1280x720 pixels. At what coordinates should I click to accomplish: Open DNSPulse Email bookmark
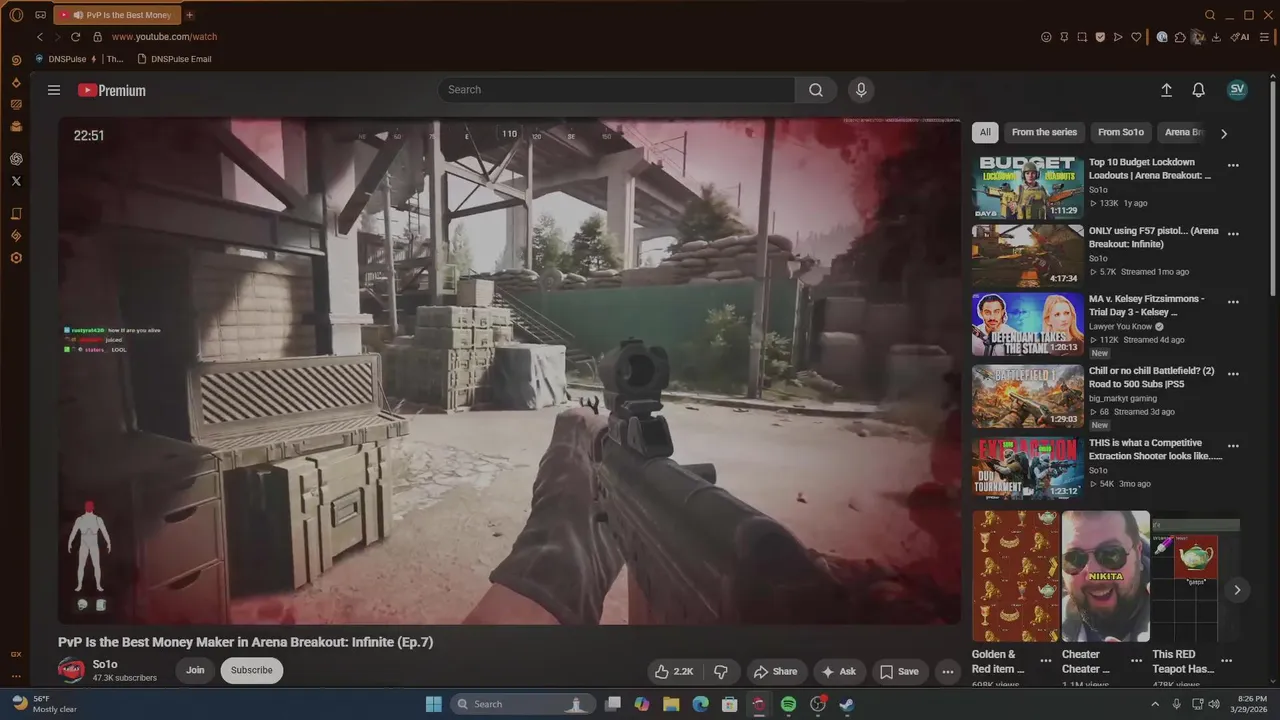click(x=174, y=59)
